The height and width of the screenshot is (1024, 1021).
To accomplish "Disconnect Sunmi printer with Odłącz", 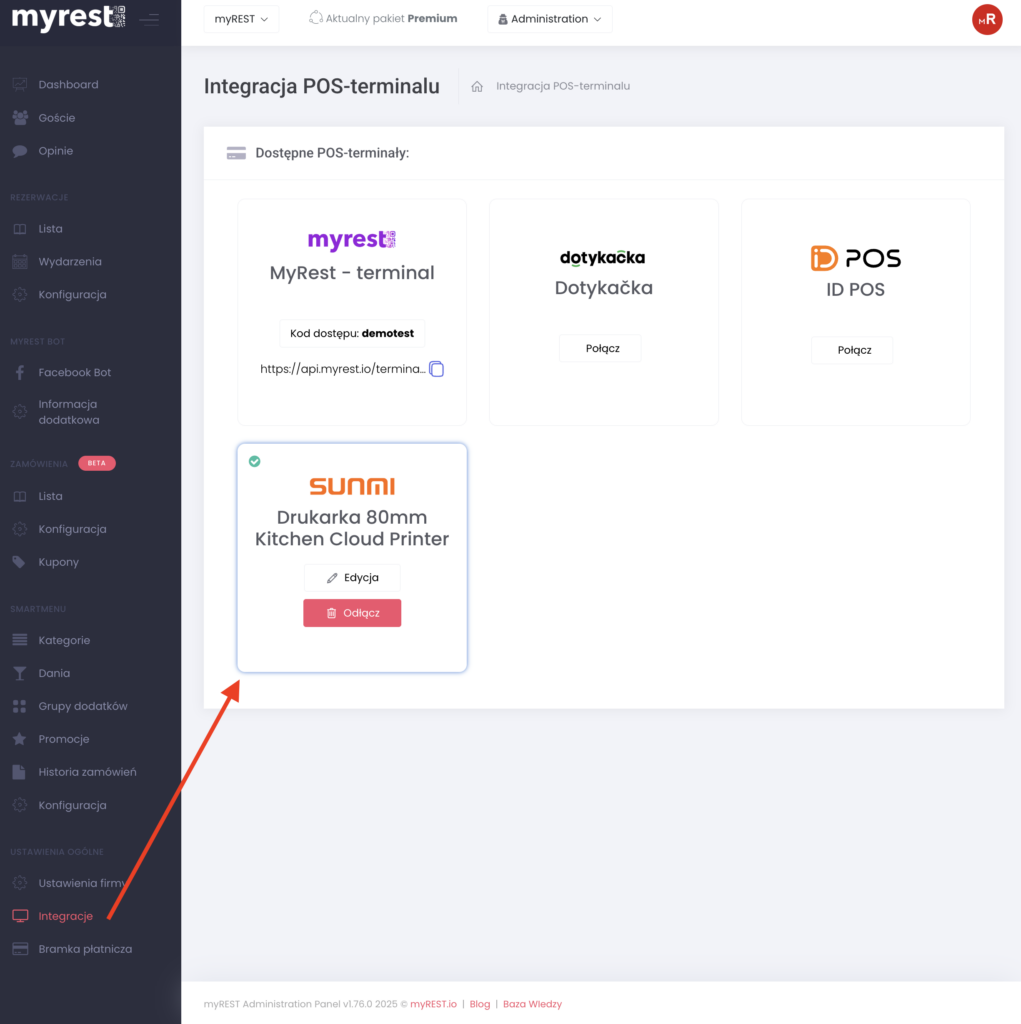I will tap(352, 613).
